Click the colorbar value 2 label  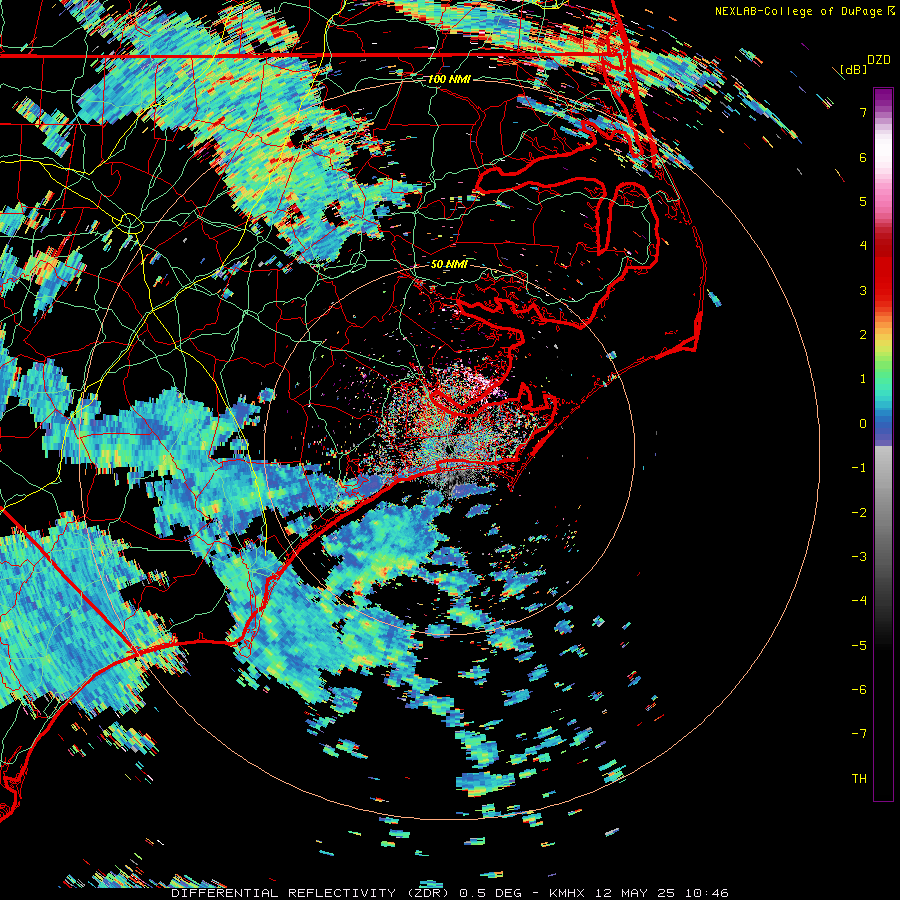pyautogui.click(x=863, y=335)
